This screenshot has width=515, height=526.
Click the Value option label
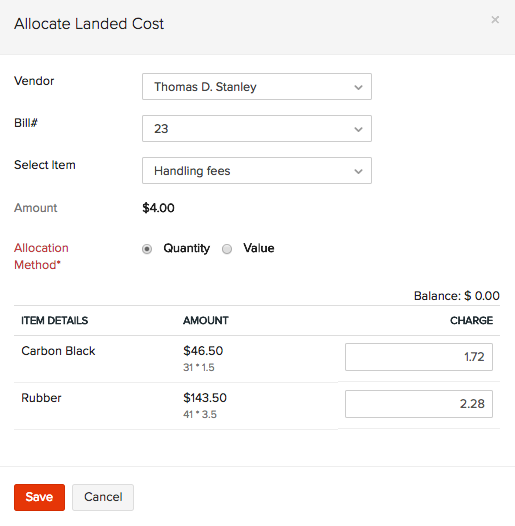[x=259, y=248]
